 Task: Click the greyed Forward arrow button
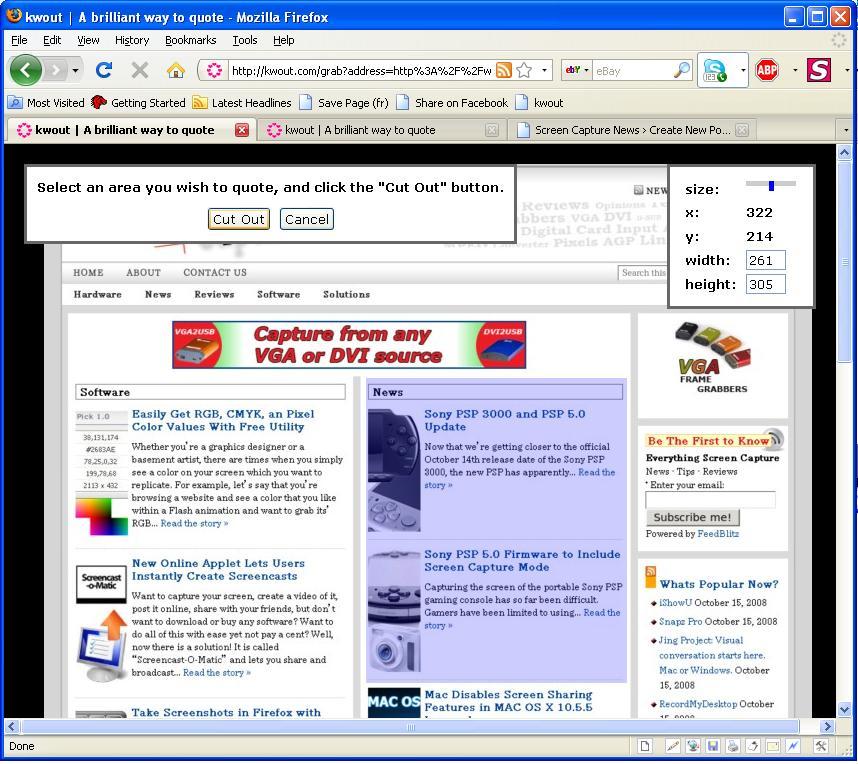(54, 70)
